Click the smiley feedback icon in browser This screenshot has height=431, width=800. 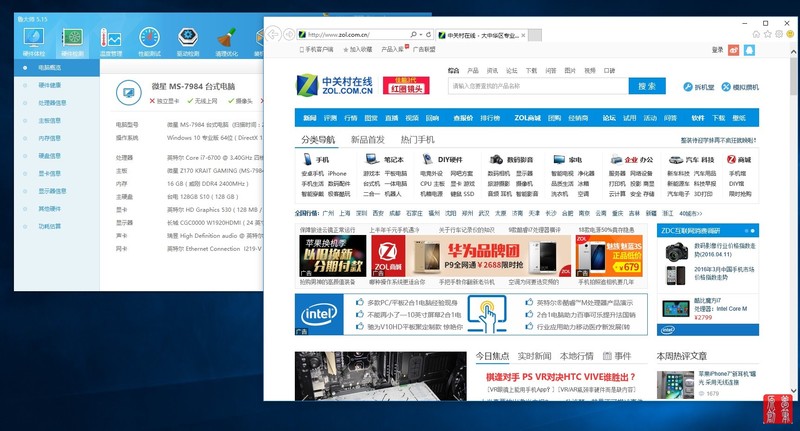[x=790, y=34]
